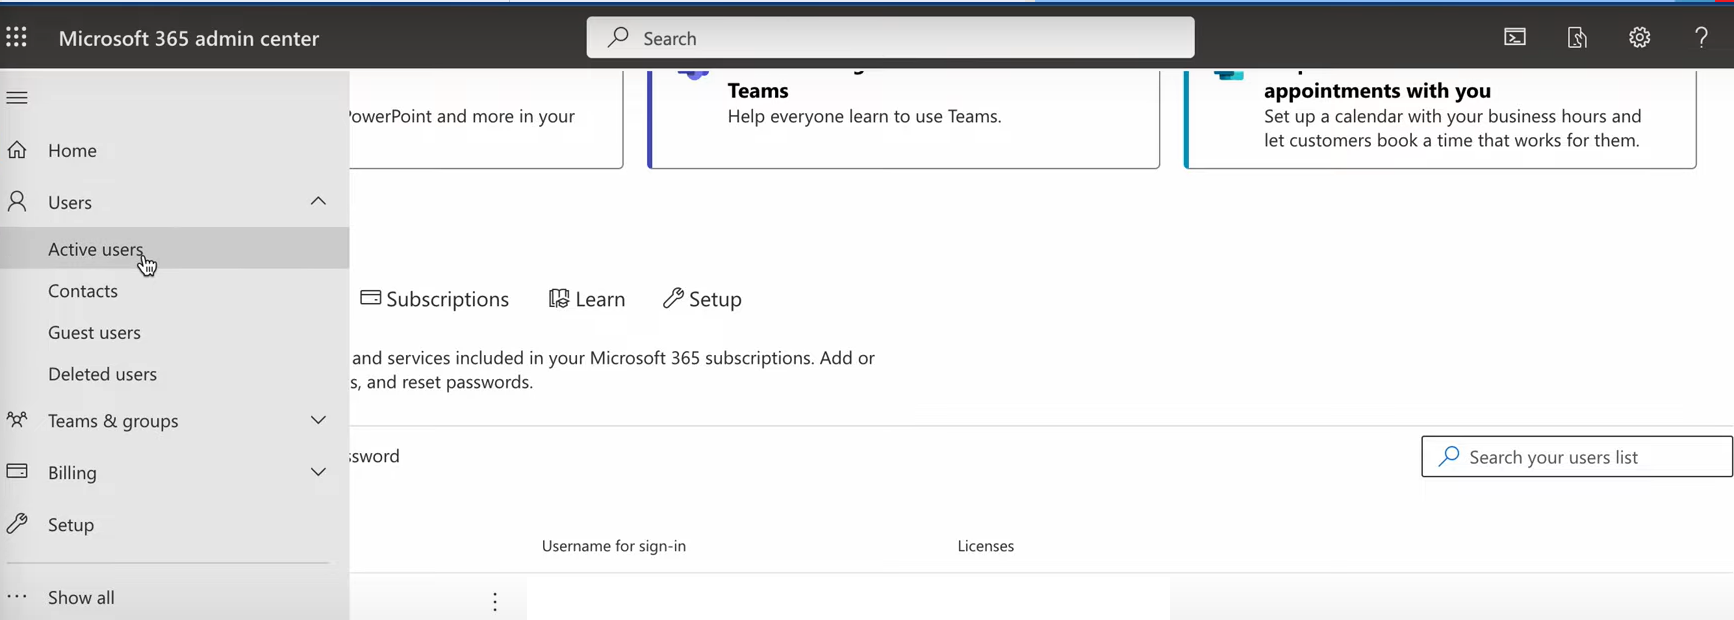
Task: Collapse navigation with the hamburger icon
Action: click(x=17, y=98)
